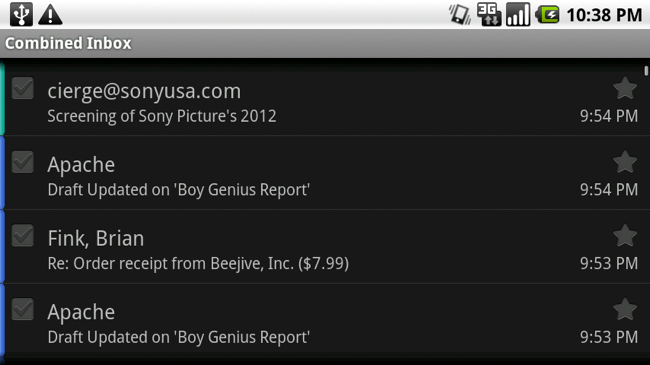Click the inbox list scrollbar thumb
This screenshot has width=650, height=365.
coord(646,71)
